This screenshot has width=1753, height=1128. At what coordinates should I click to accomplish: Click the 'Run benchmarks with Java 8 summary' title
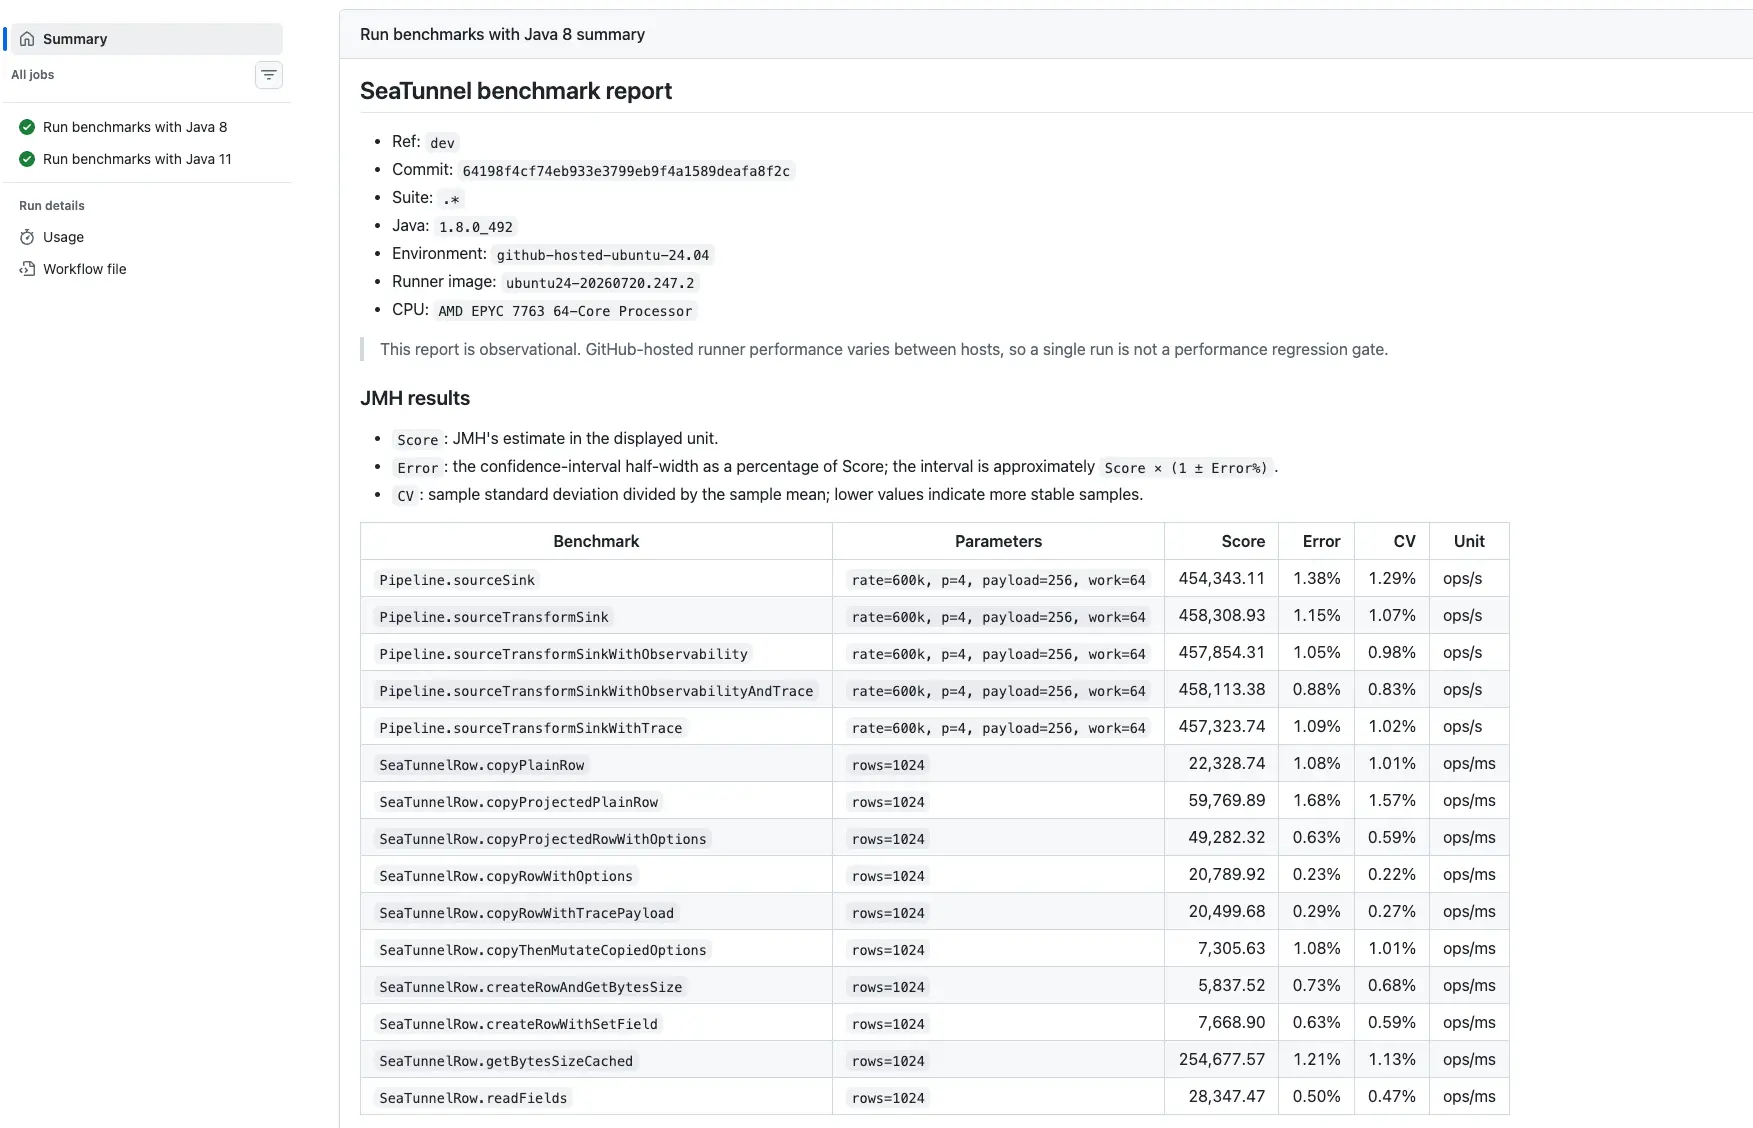[x=502, y=34]
